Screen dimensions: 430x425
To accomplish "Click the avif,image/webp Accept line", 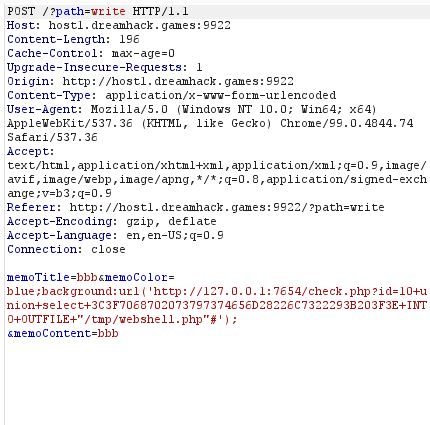I will (x=217, y=180).
